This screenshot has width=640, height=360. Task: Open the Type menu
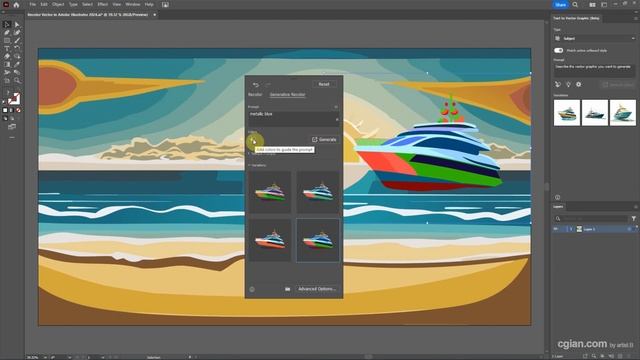click(x=73, y=4)
